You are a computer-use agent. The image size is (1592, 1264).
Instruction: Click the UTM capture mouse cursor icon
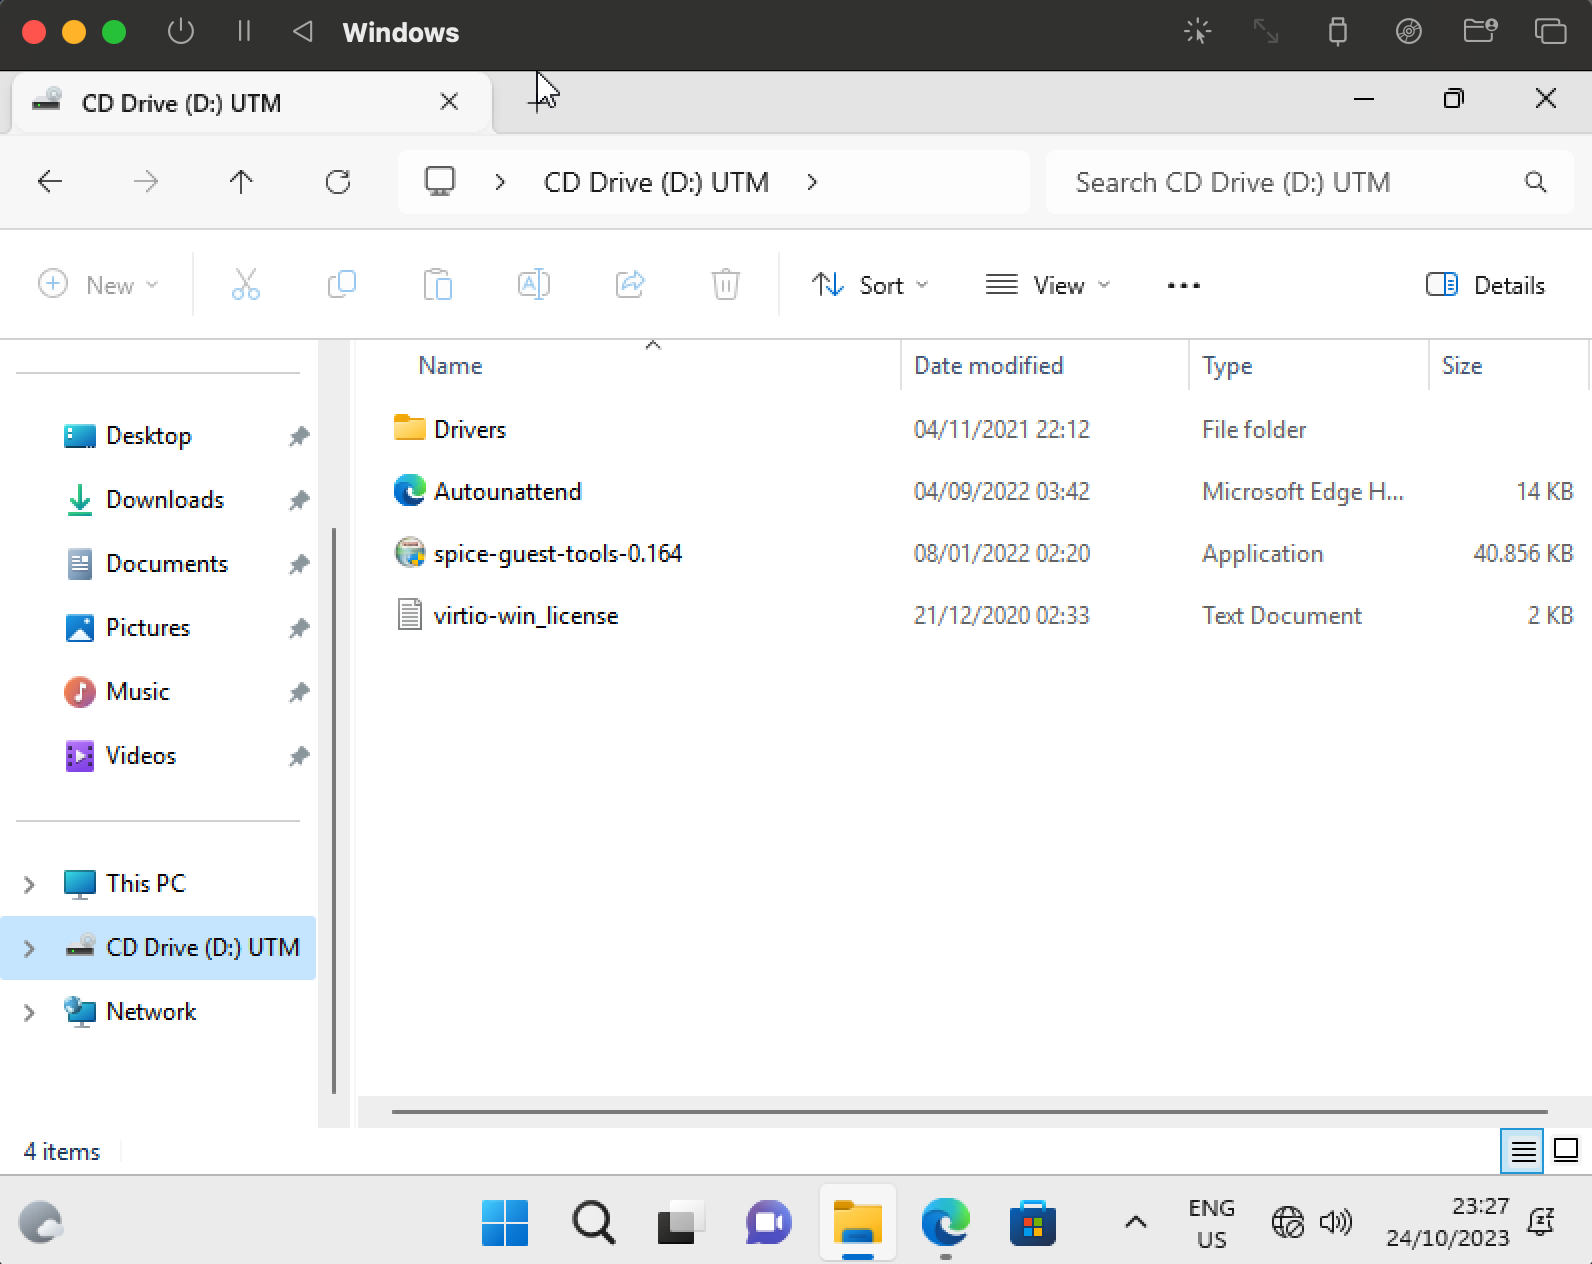(1197, 32)
